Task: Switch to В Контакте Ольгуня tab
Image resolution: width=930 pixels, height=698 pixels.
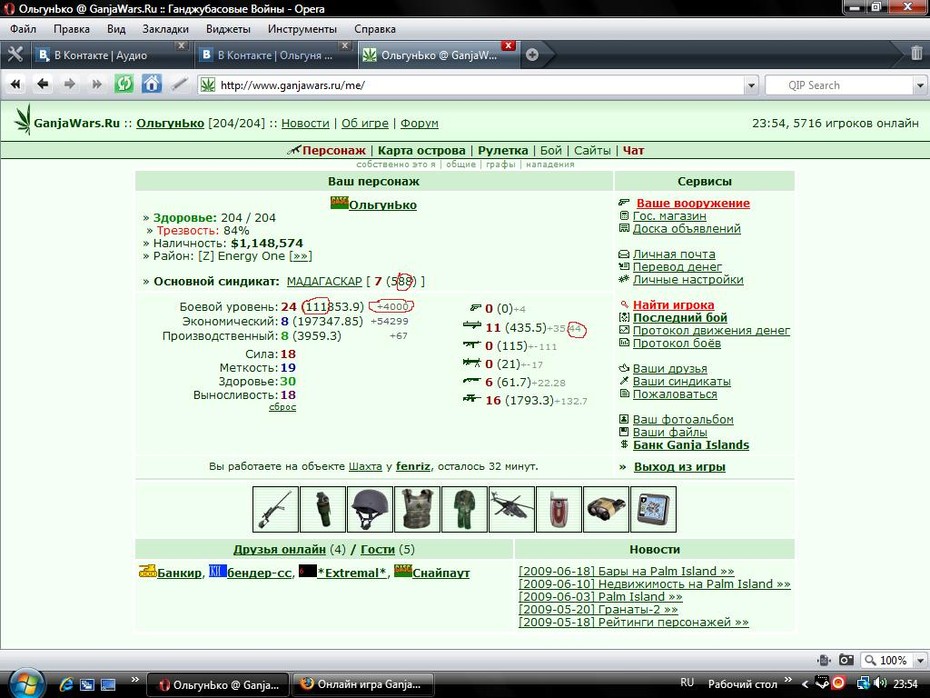Action: (x=274, y=55)
